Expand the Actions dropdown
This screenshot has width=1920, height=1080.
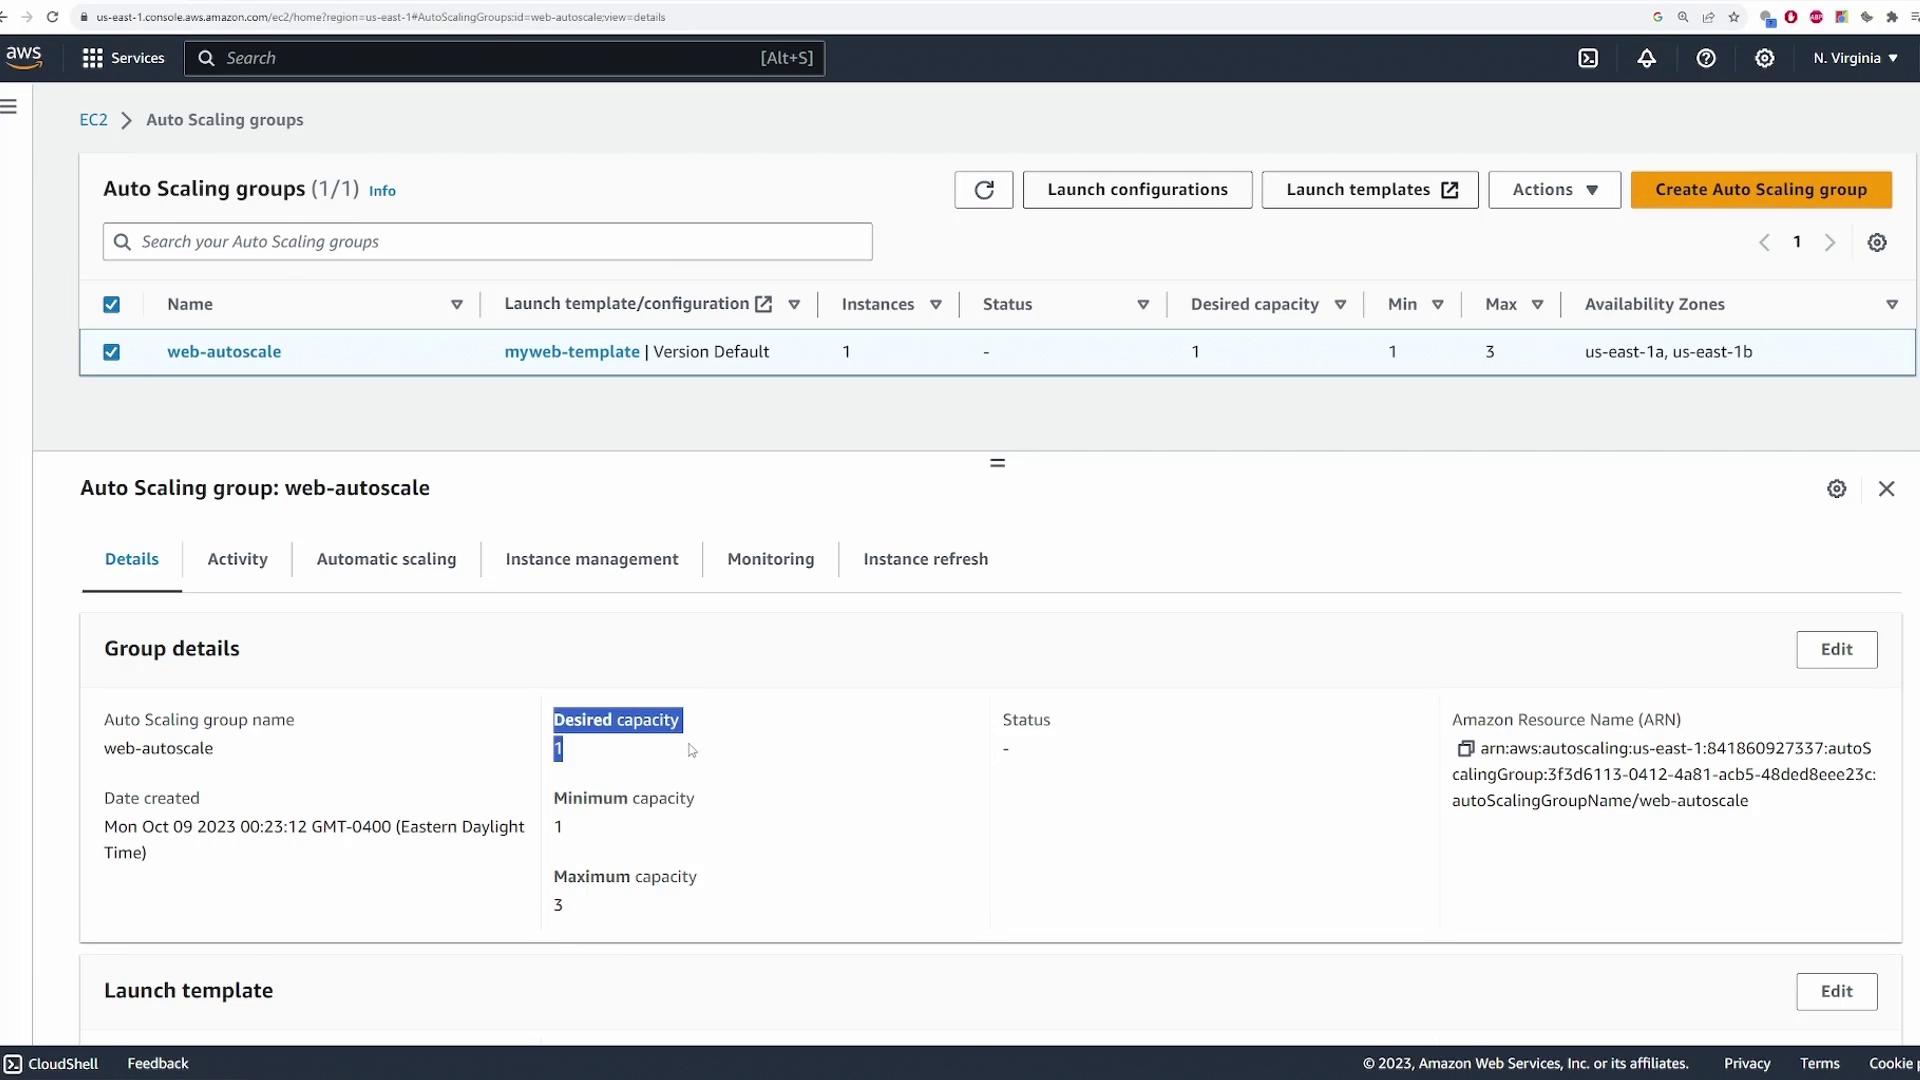pyautogui.click(x=1554, y=190)
